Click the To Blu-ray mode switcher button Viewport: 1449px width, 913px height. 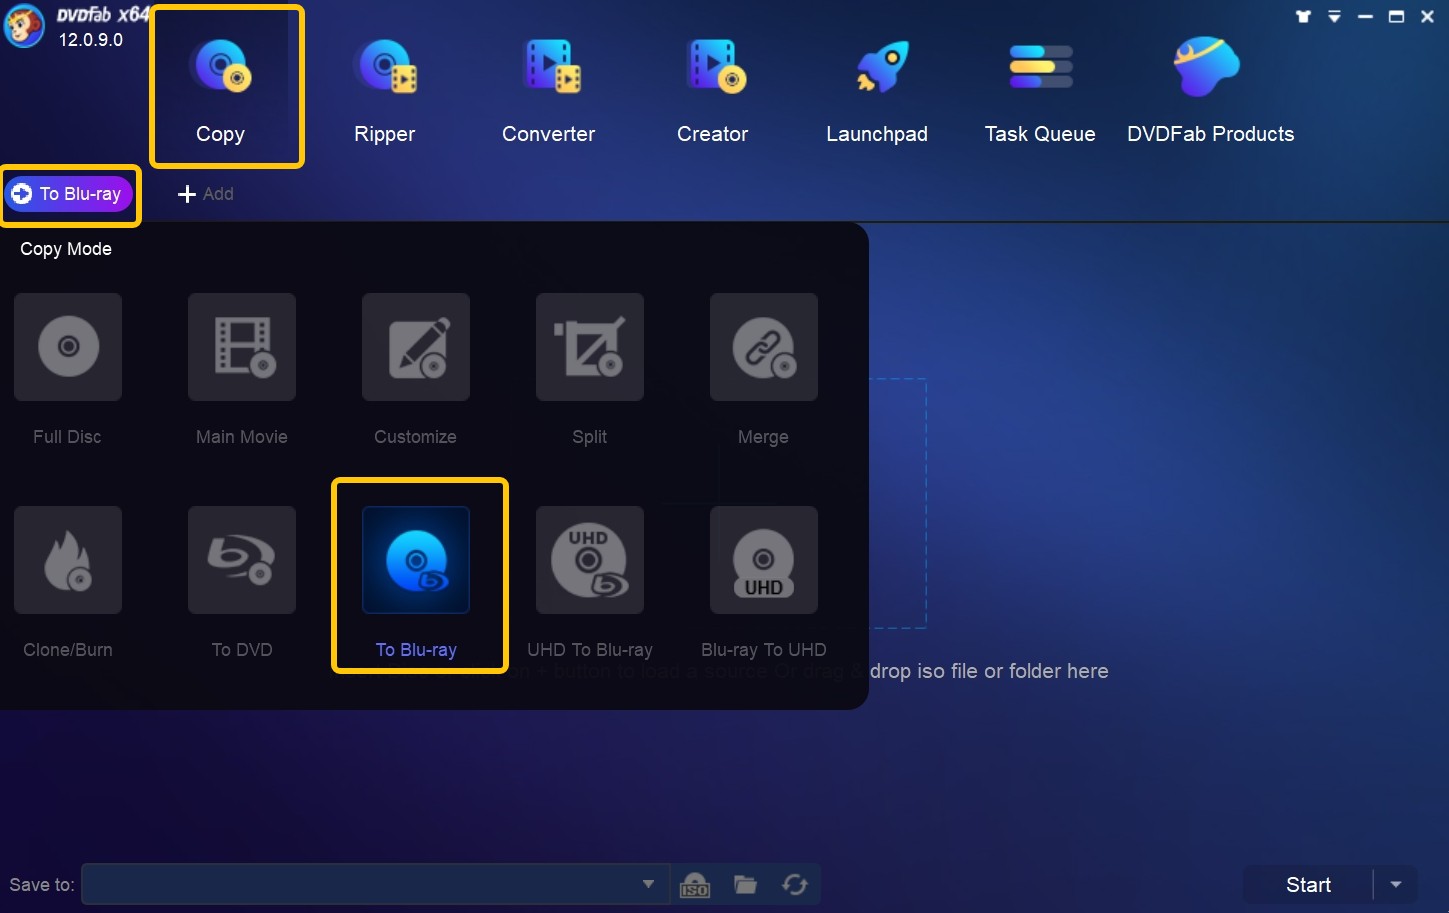(x=69, y=194)
